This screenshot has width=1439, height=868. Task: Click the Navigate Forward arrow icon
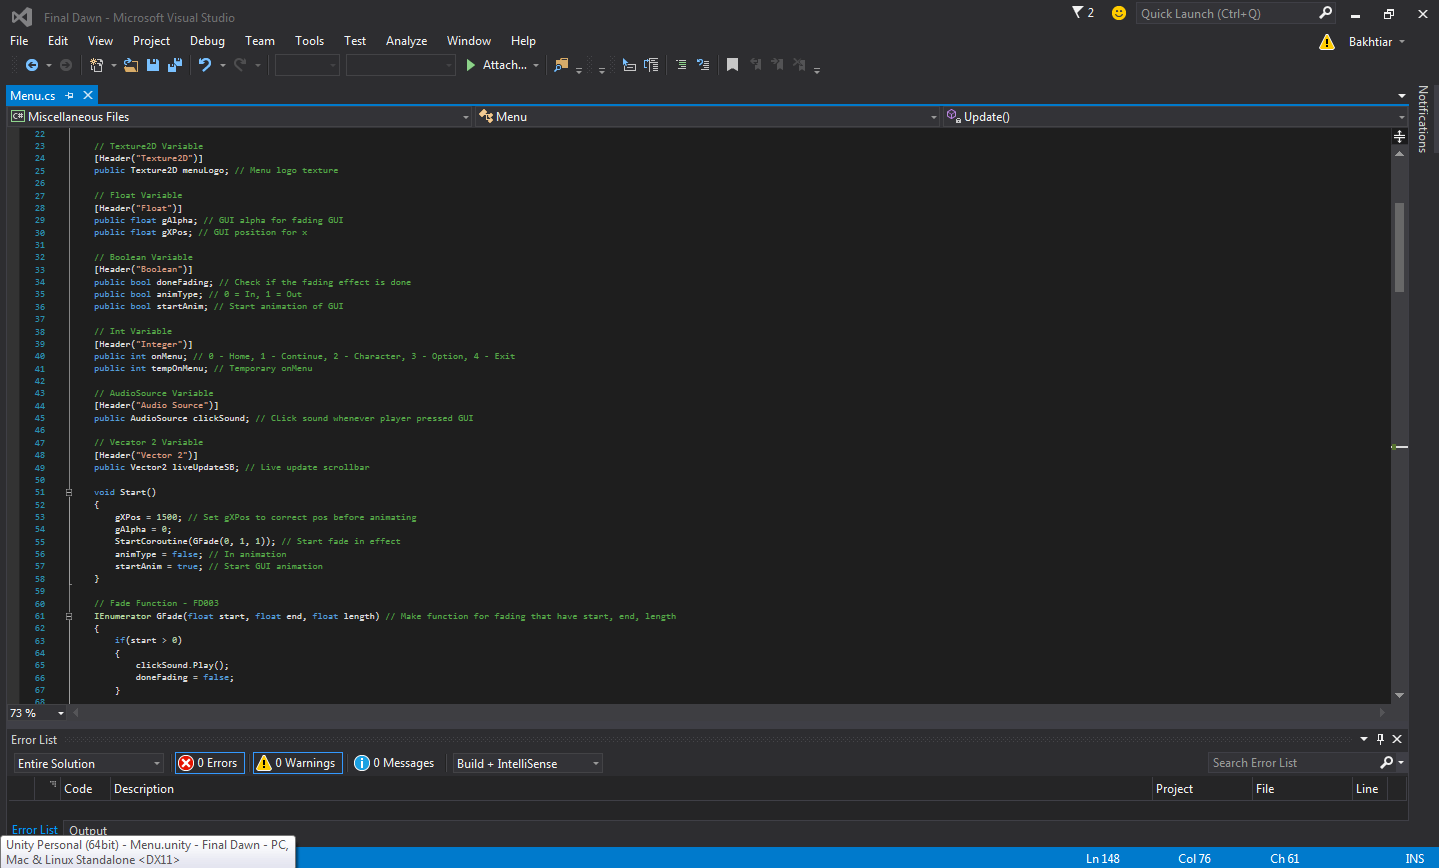tap(66, 65)
